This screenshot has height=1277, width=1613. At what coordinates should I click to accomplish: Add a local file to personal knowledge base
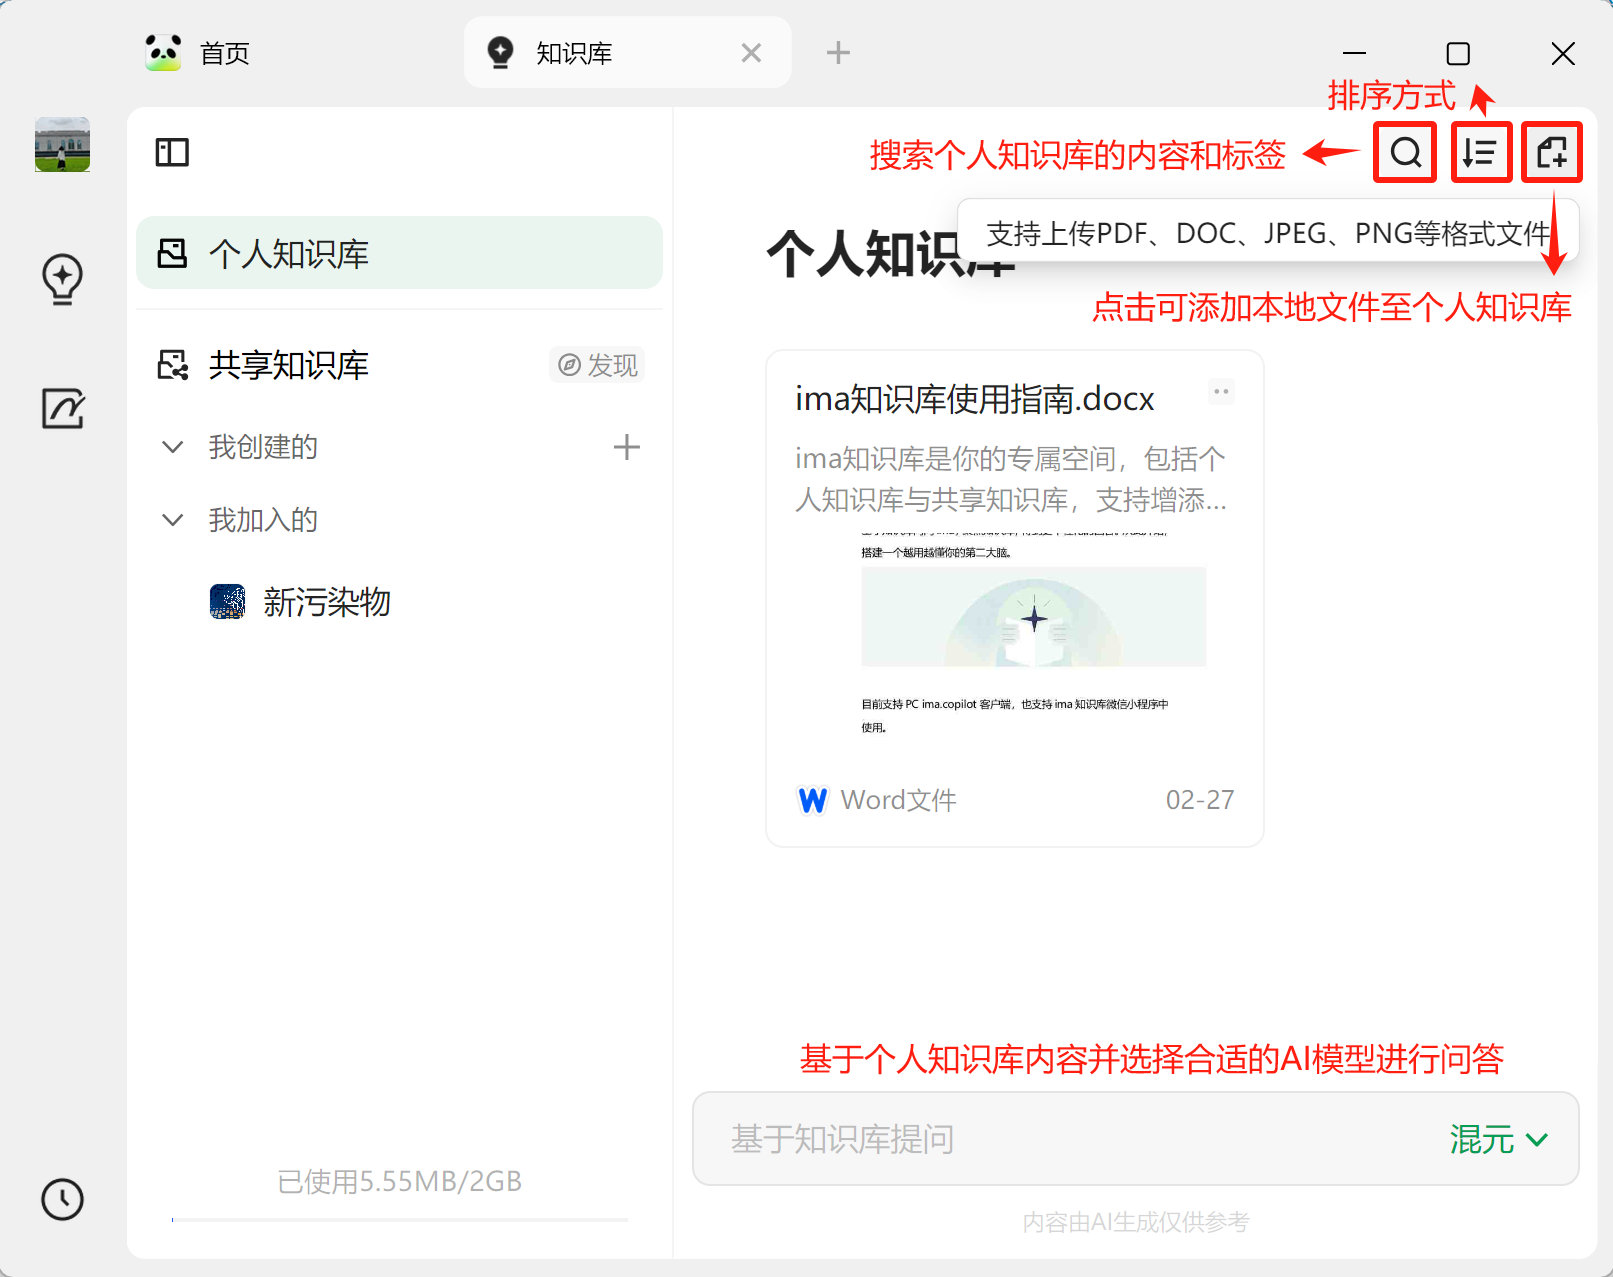coord(1552,153)
